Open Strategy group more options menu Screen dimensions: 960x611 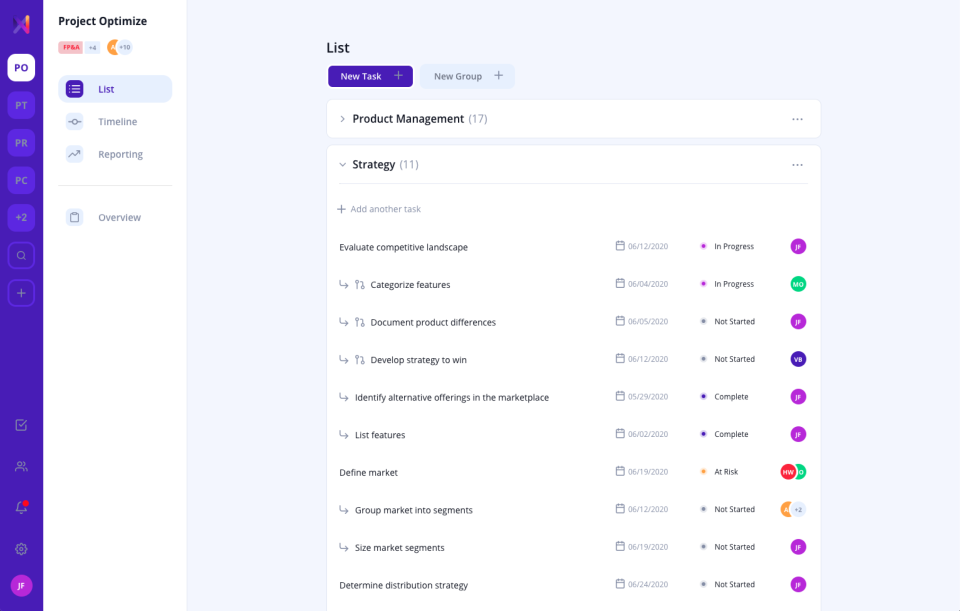pyautogui.click(x=797, y=165)
